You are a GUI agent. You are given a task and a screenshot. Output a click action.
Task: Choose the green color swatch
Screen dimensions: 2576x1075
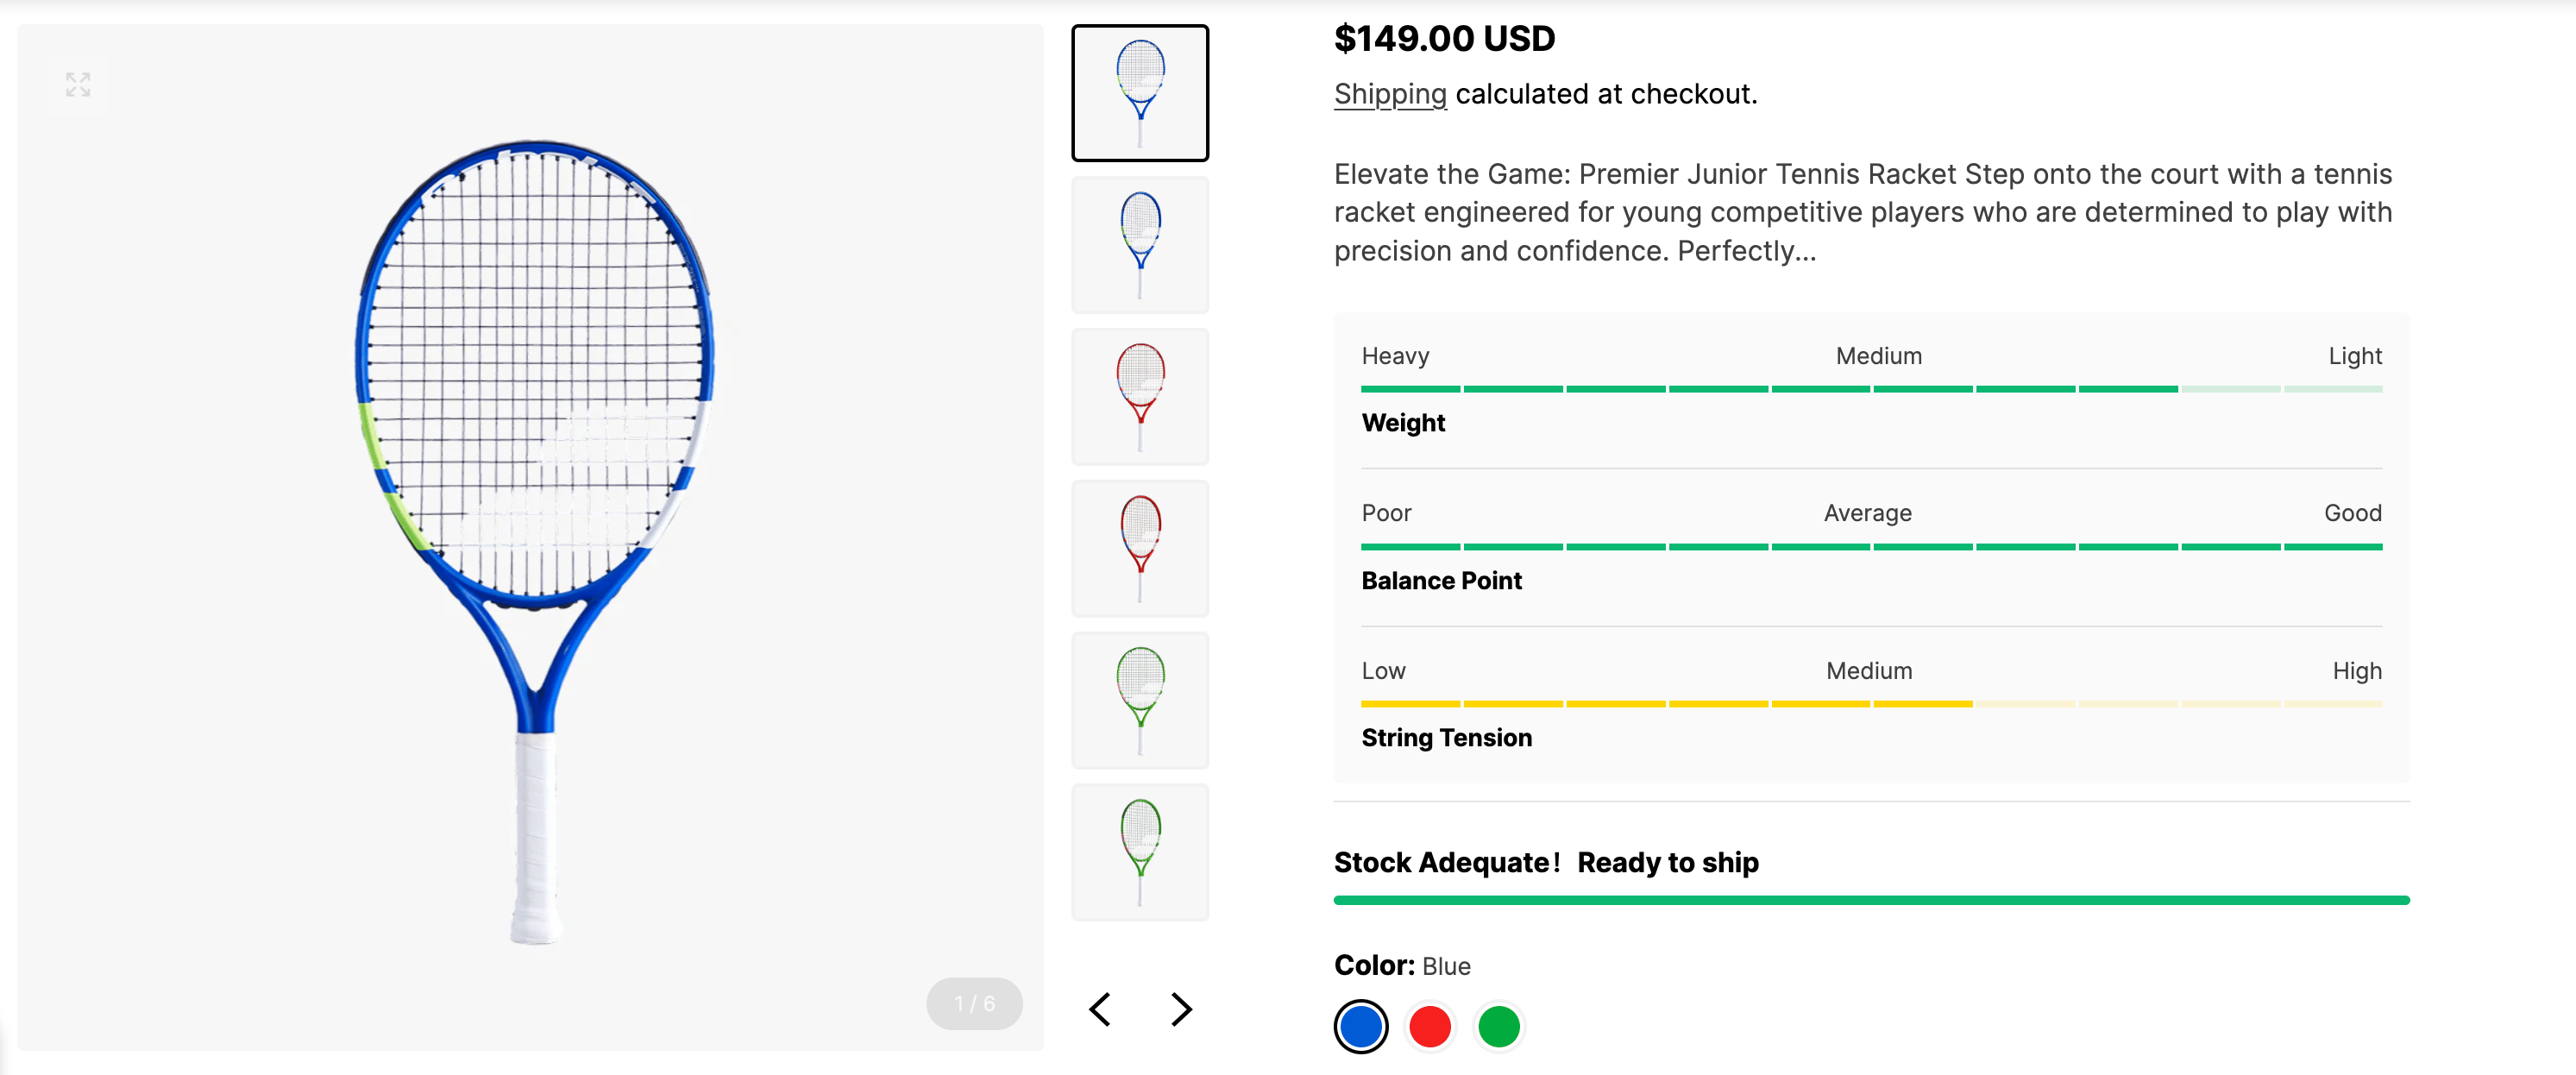click(x=1499, y=1027)
